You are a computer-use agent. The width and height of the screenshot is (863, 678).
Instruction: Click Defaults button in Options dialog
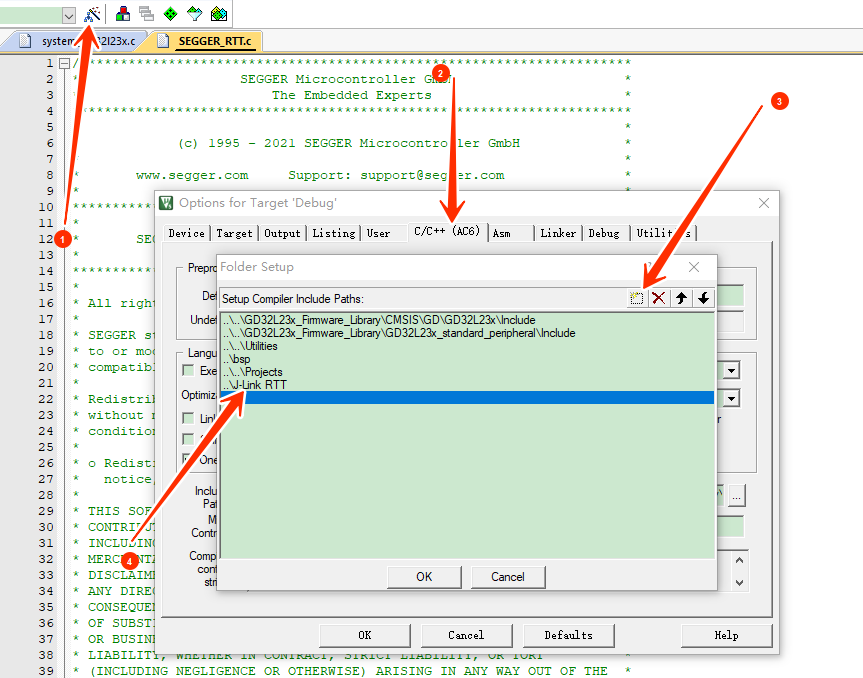coord(569,636)
